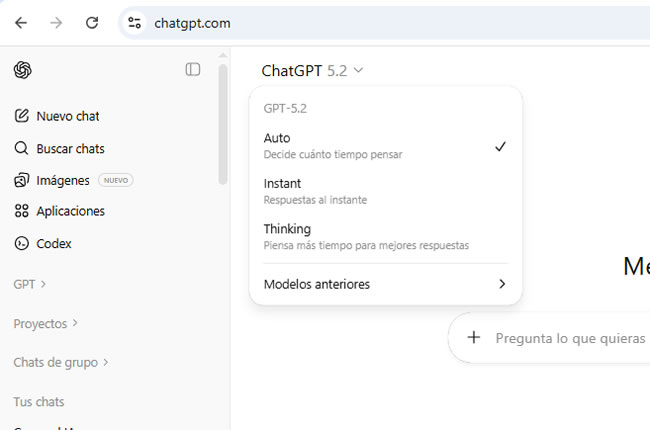Expand the Chats de grupo section

(61, 362)
